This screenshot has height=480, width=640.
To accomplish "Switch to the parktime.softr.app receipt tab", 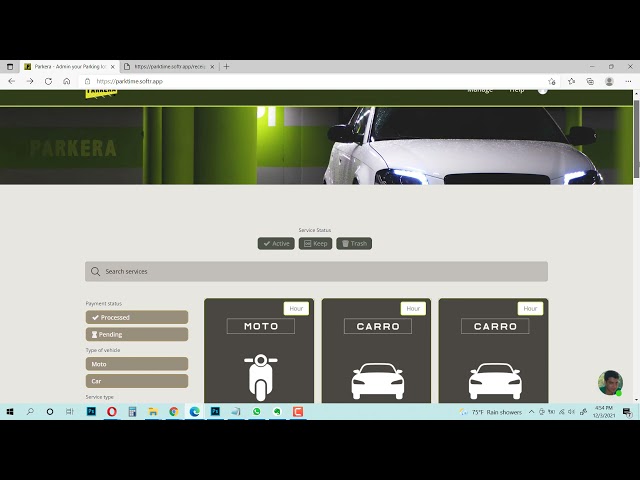I will (x=169, y=67).
